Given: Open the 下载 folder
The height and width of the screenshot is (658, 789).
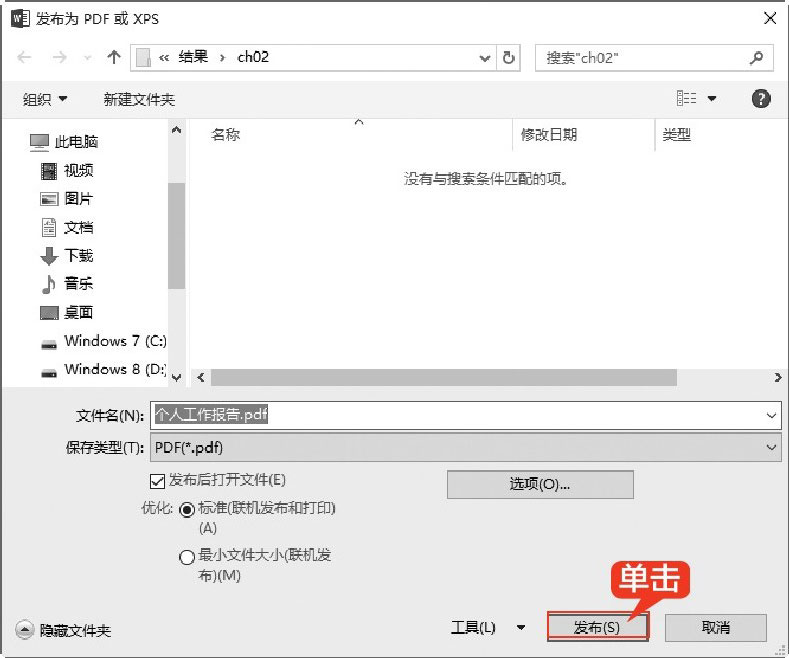Looking at the screenshot, I should point(78,256).
